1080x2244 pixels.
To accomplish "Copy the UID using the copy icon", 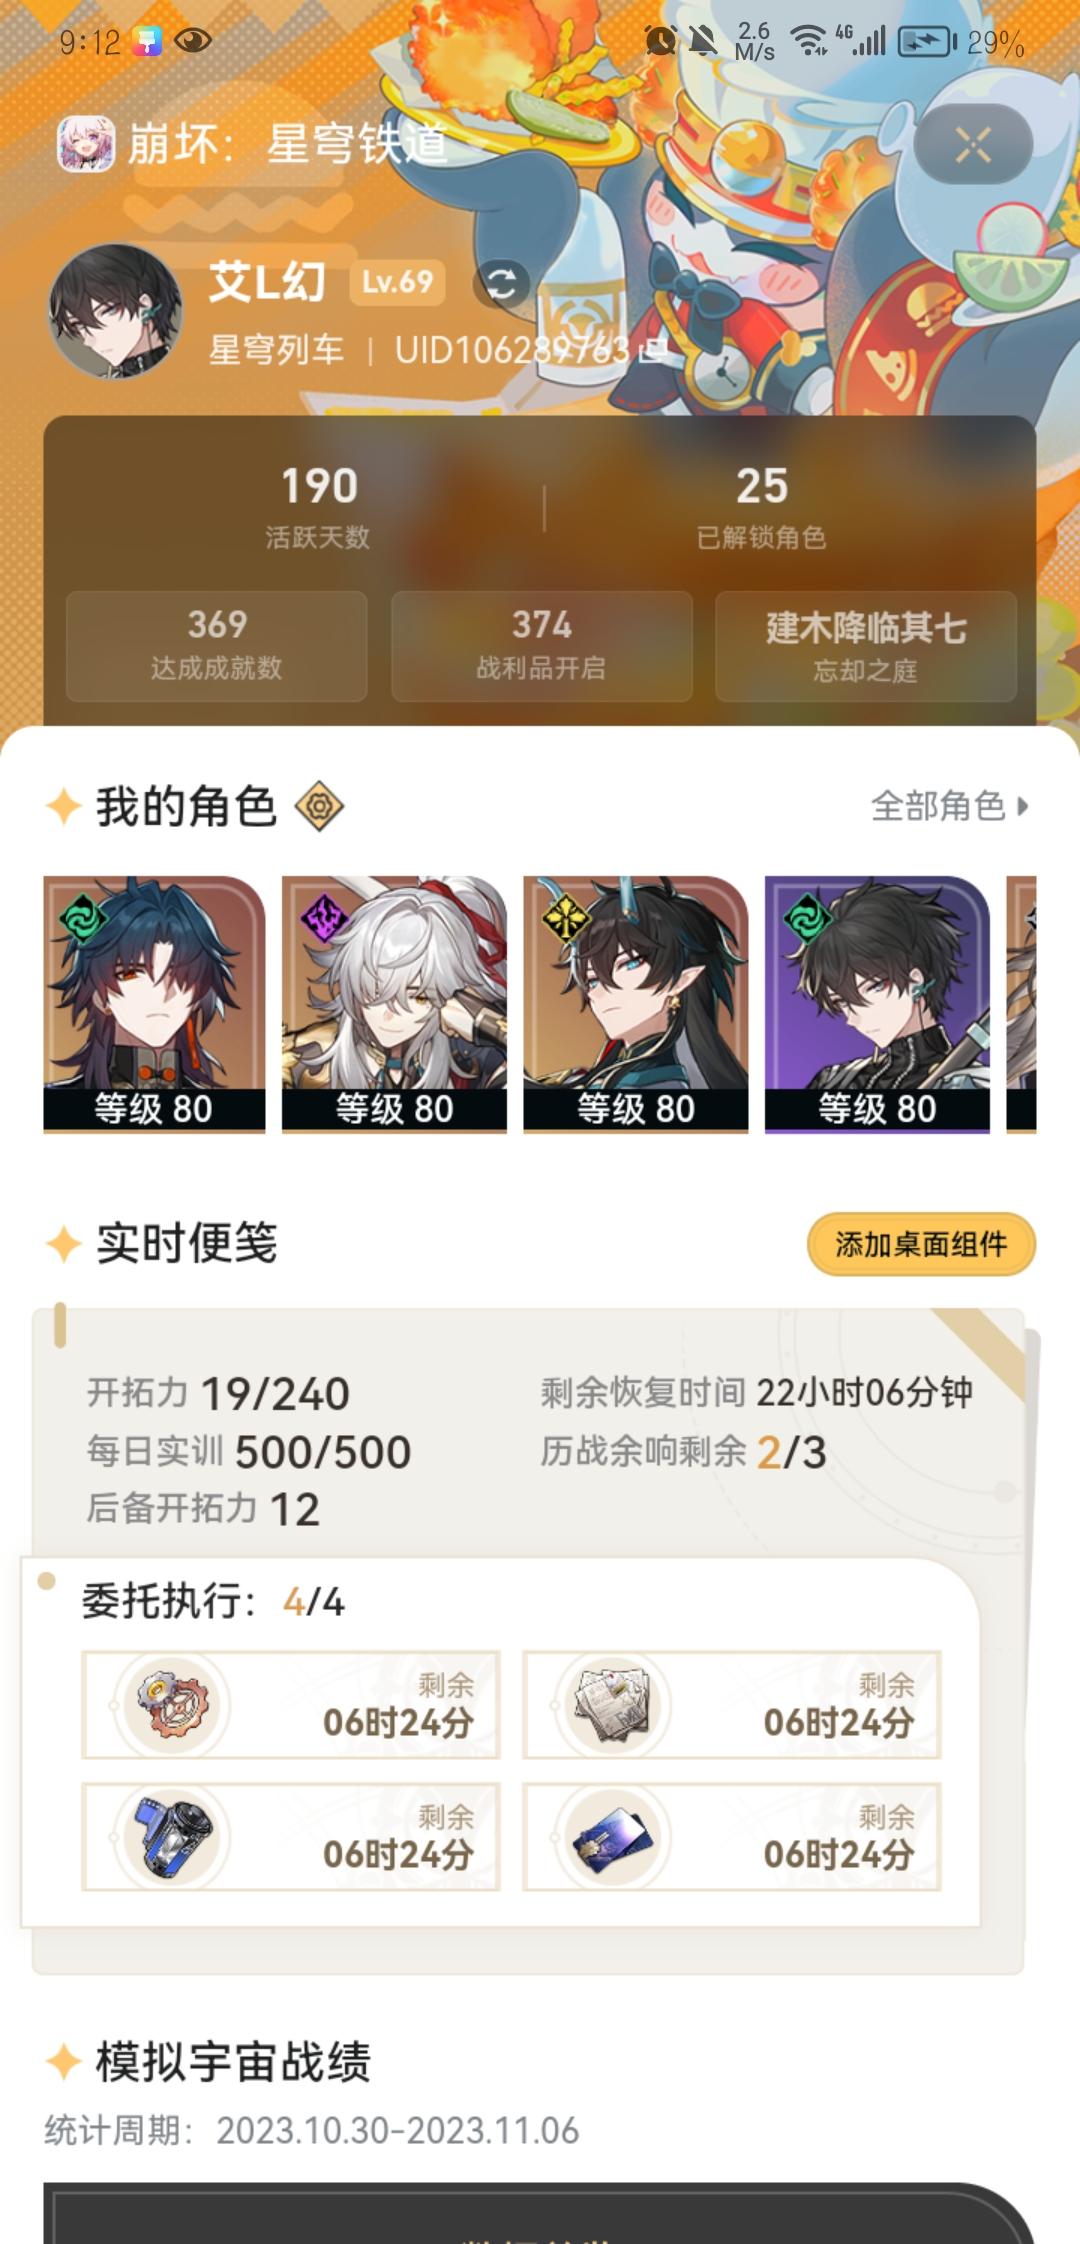I will [653, 349].
